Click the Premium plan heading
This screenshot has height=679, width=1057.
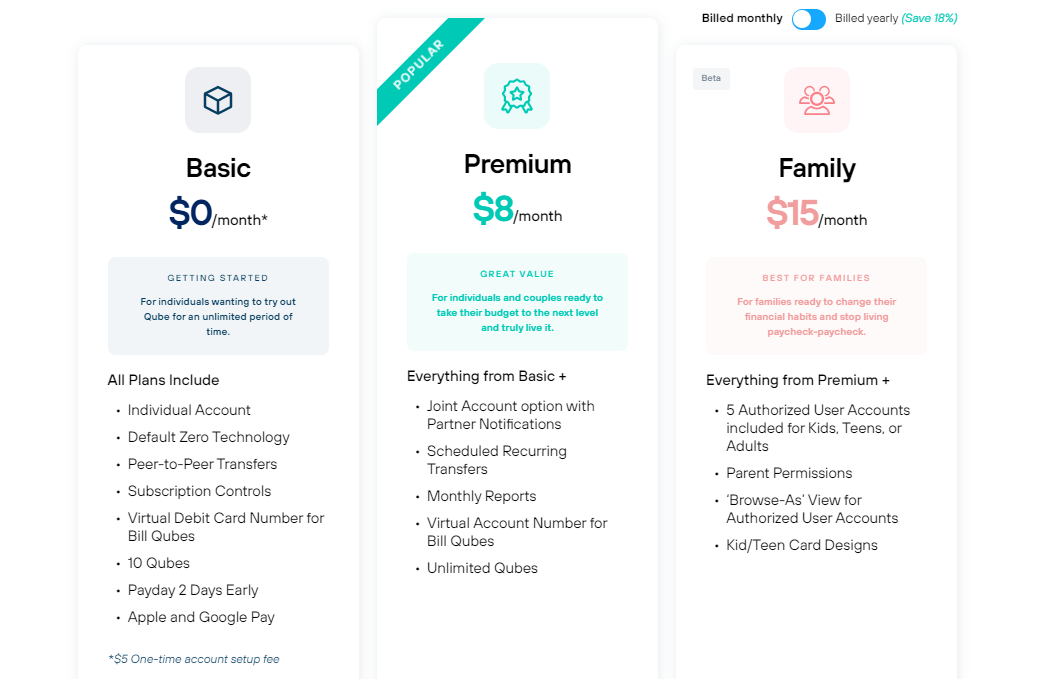[x=517, y=164]
